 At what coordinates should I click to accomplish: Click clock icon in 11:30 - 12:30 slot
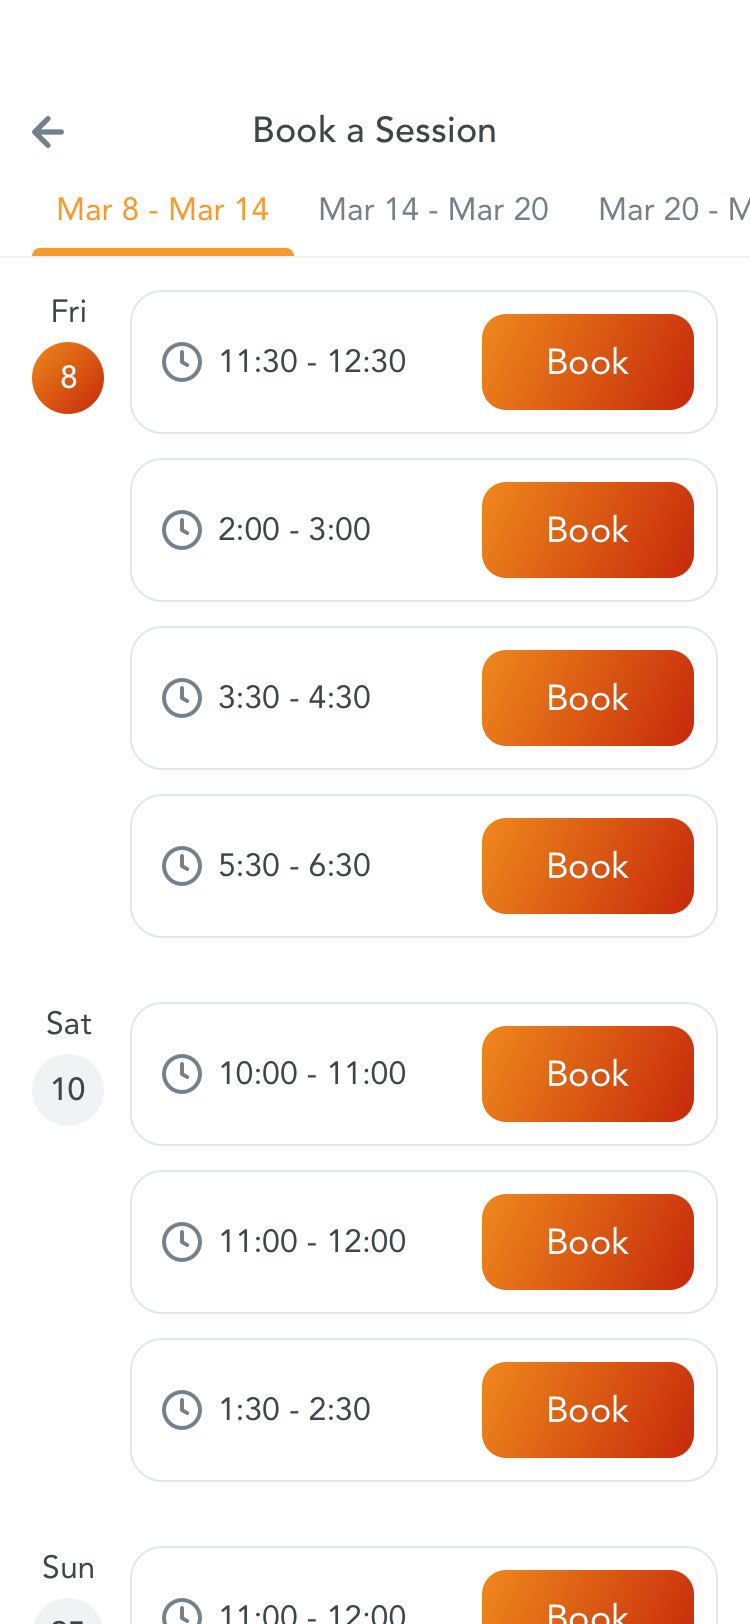pos(182,362)
